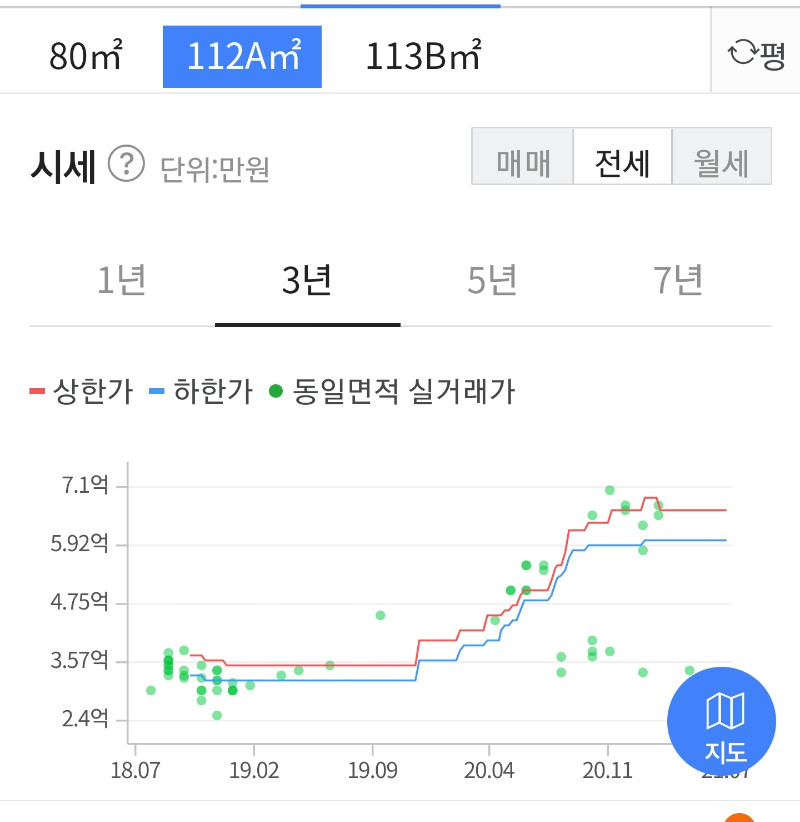Switch price type to 매매
Screen dimensions: 800x822
(x=523, y=156)
